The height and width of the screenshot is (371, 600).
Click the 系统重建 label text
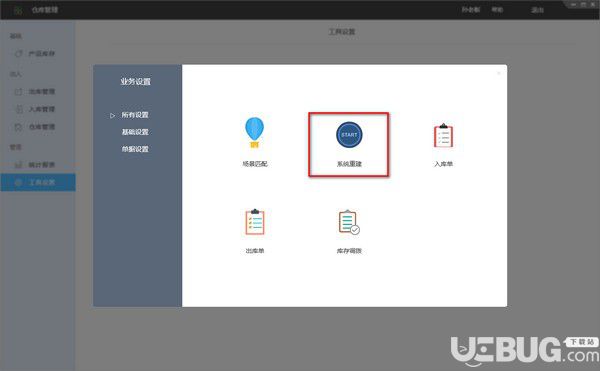pos(349,164)
